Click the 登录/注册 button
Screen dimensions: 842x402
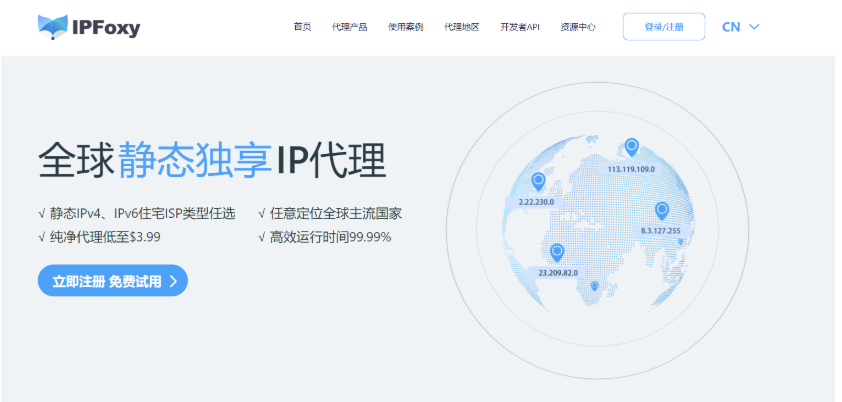click(664, 27)
